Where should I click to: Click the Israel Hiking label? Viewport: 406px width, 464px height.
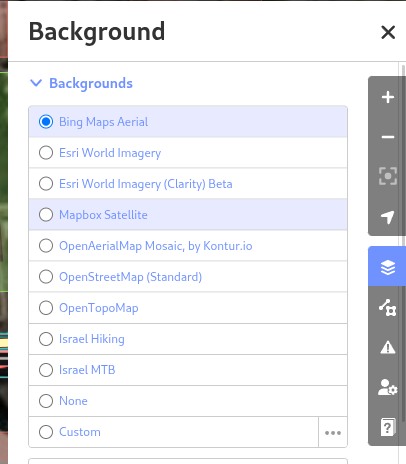click(92, 339)
